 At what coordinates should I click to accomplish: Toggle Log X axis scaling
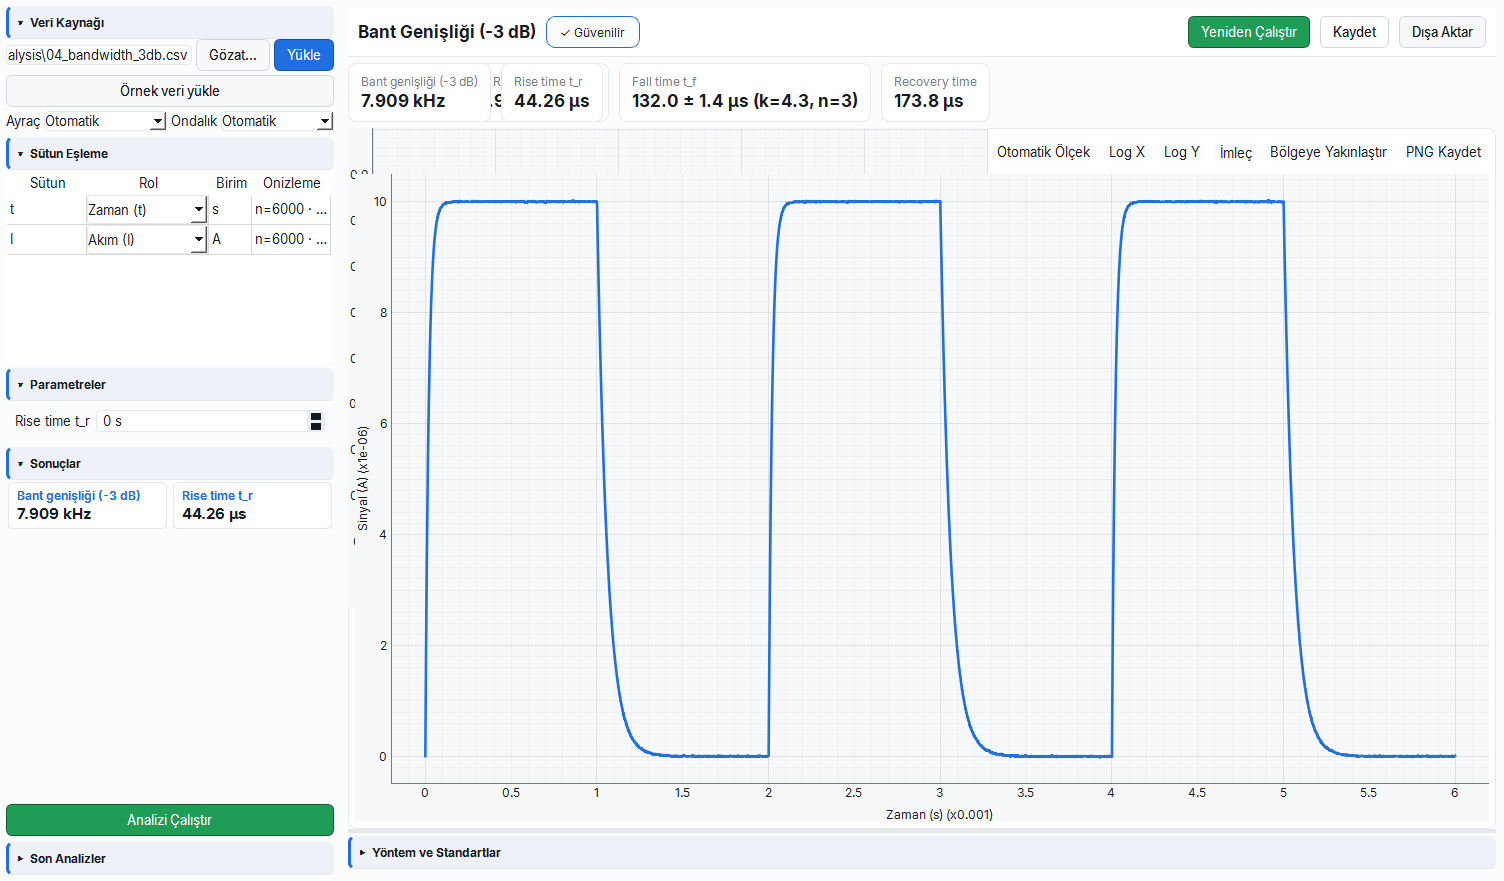click(1127, 152)
